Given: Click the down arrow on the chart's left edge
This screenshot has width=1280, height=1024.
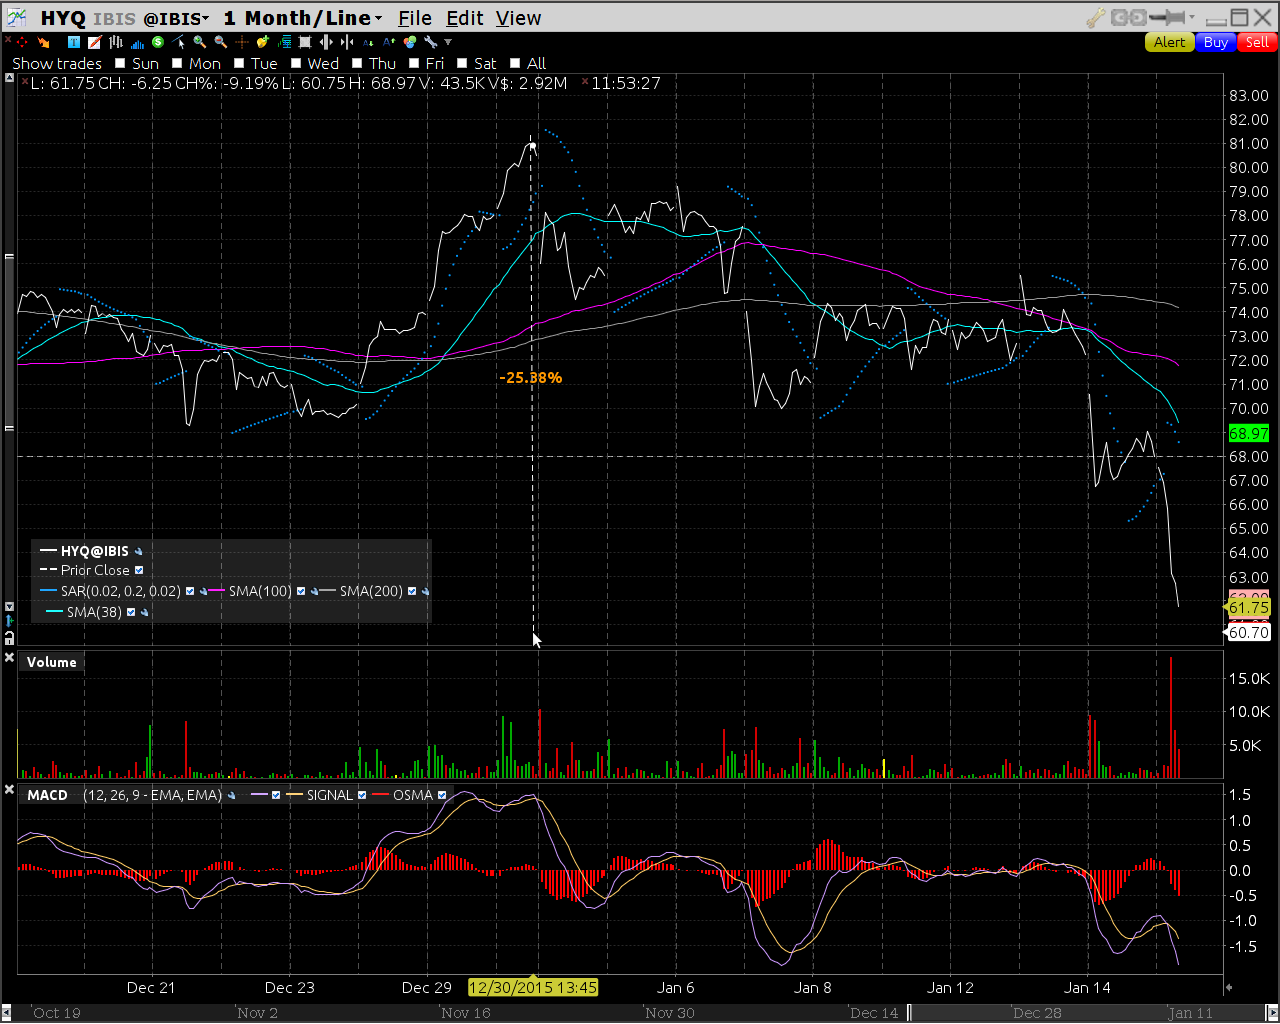Looking at the screenshot, I should [x=9, y=607].
